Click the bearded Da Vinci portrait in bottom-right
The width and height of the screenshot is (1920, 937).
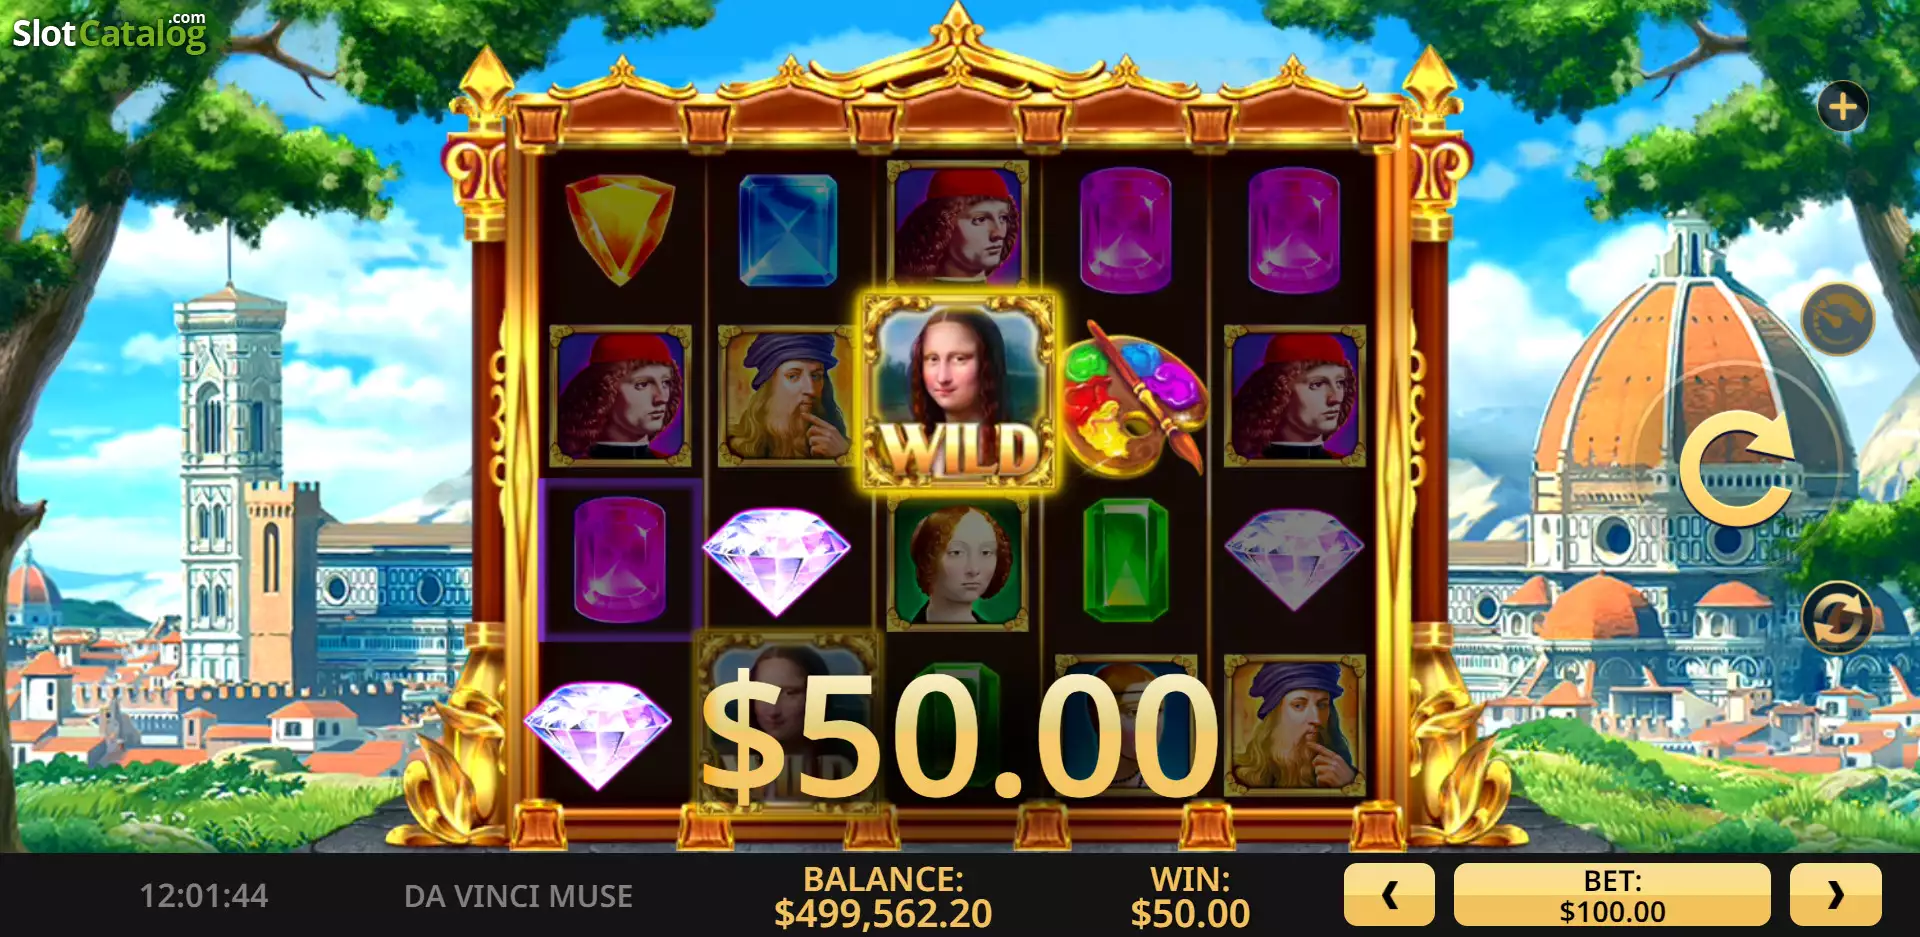point(1294,725)
